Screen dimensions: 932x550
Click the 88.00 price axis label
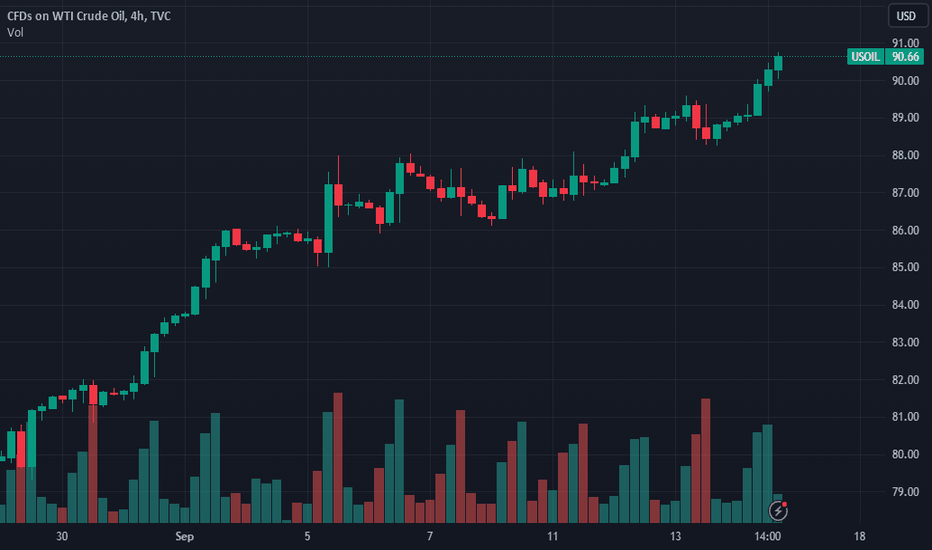[x=905, y=155]
